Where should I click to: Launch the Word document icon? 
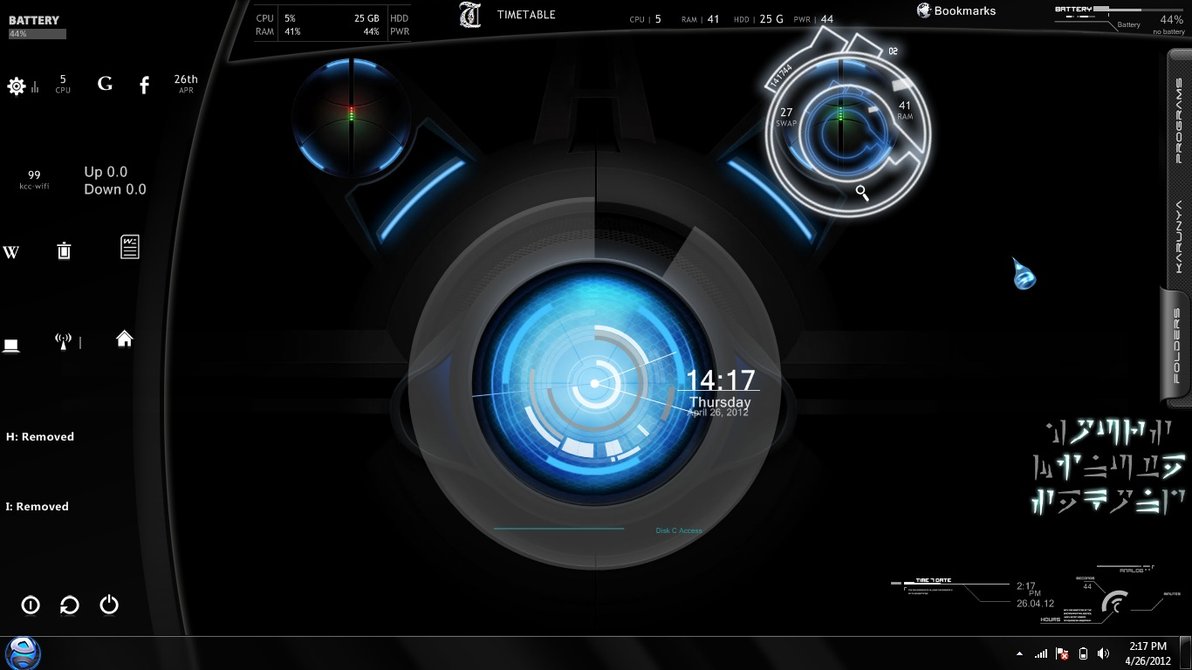click(129, 247)
